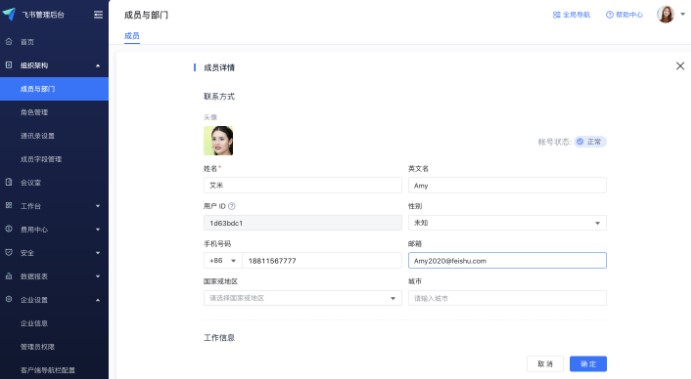This screenshot has width=691, height=379.
Task: Switch to the 成员 tab
Action: tap(132, 36)
